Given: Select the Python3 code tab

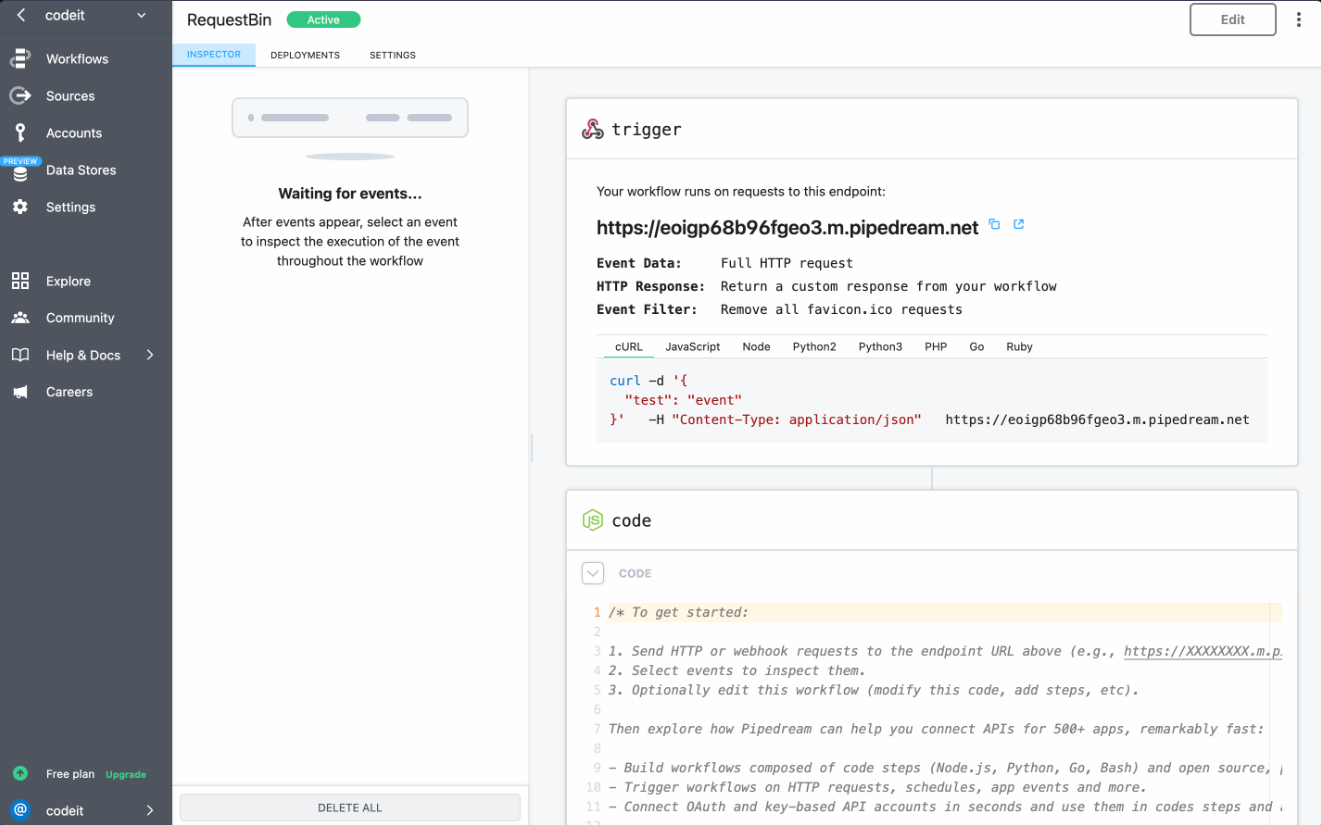Looking at the screenshot, I should (880, 347).
